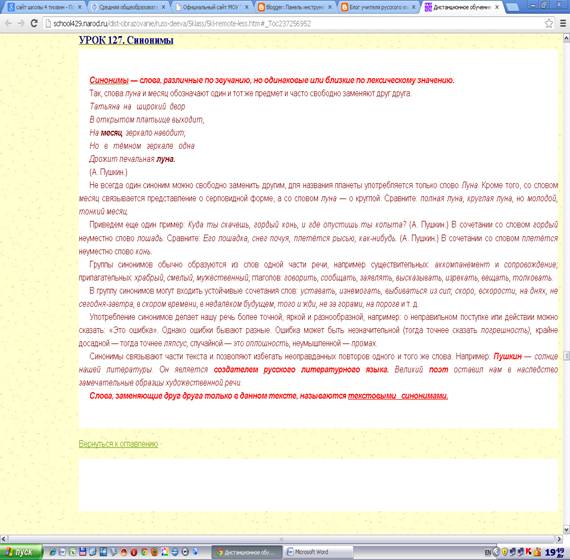This screenshot has height=560, width=570.
Task: Switch to the Блог учителя русского tab
Action: [x=379, y=7]
